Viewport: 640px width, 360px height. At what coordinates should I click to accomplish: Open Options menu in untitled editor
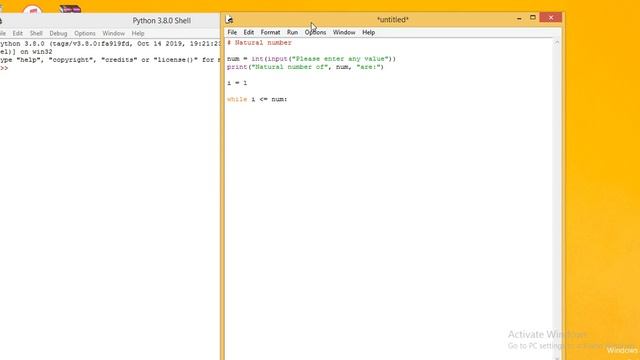tap(315, 32)
